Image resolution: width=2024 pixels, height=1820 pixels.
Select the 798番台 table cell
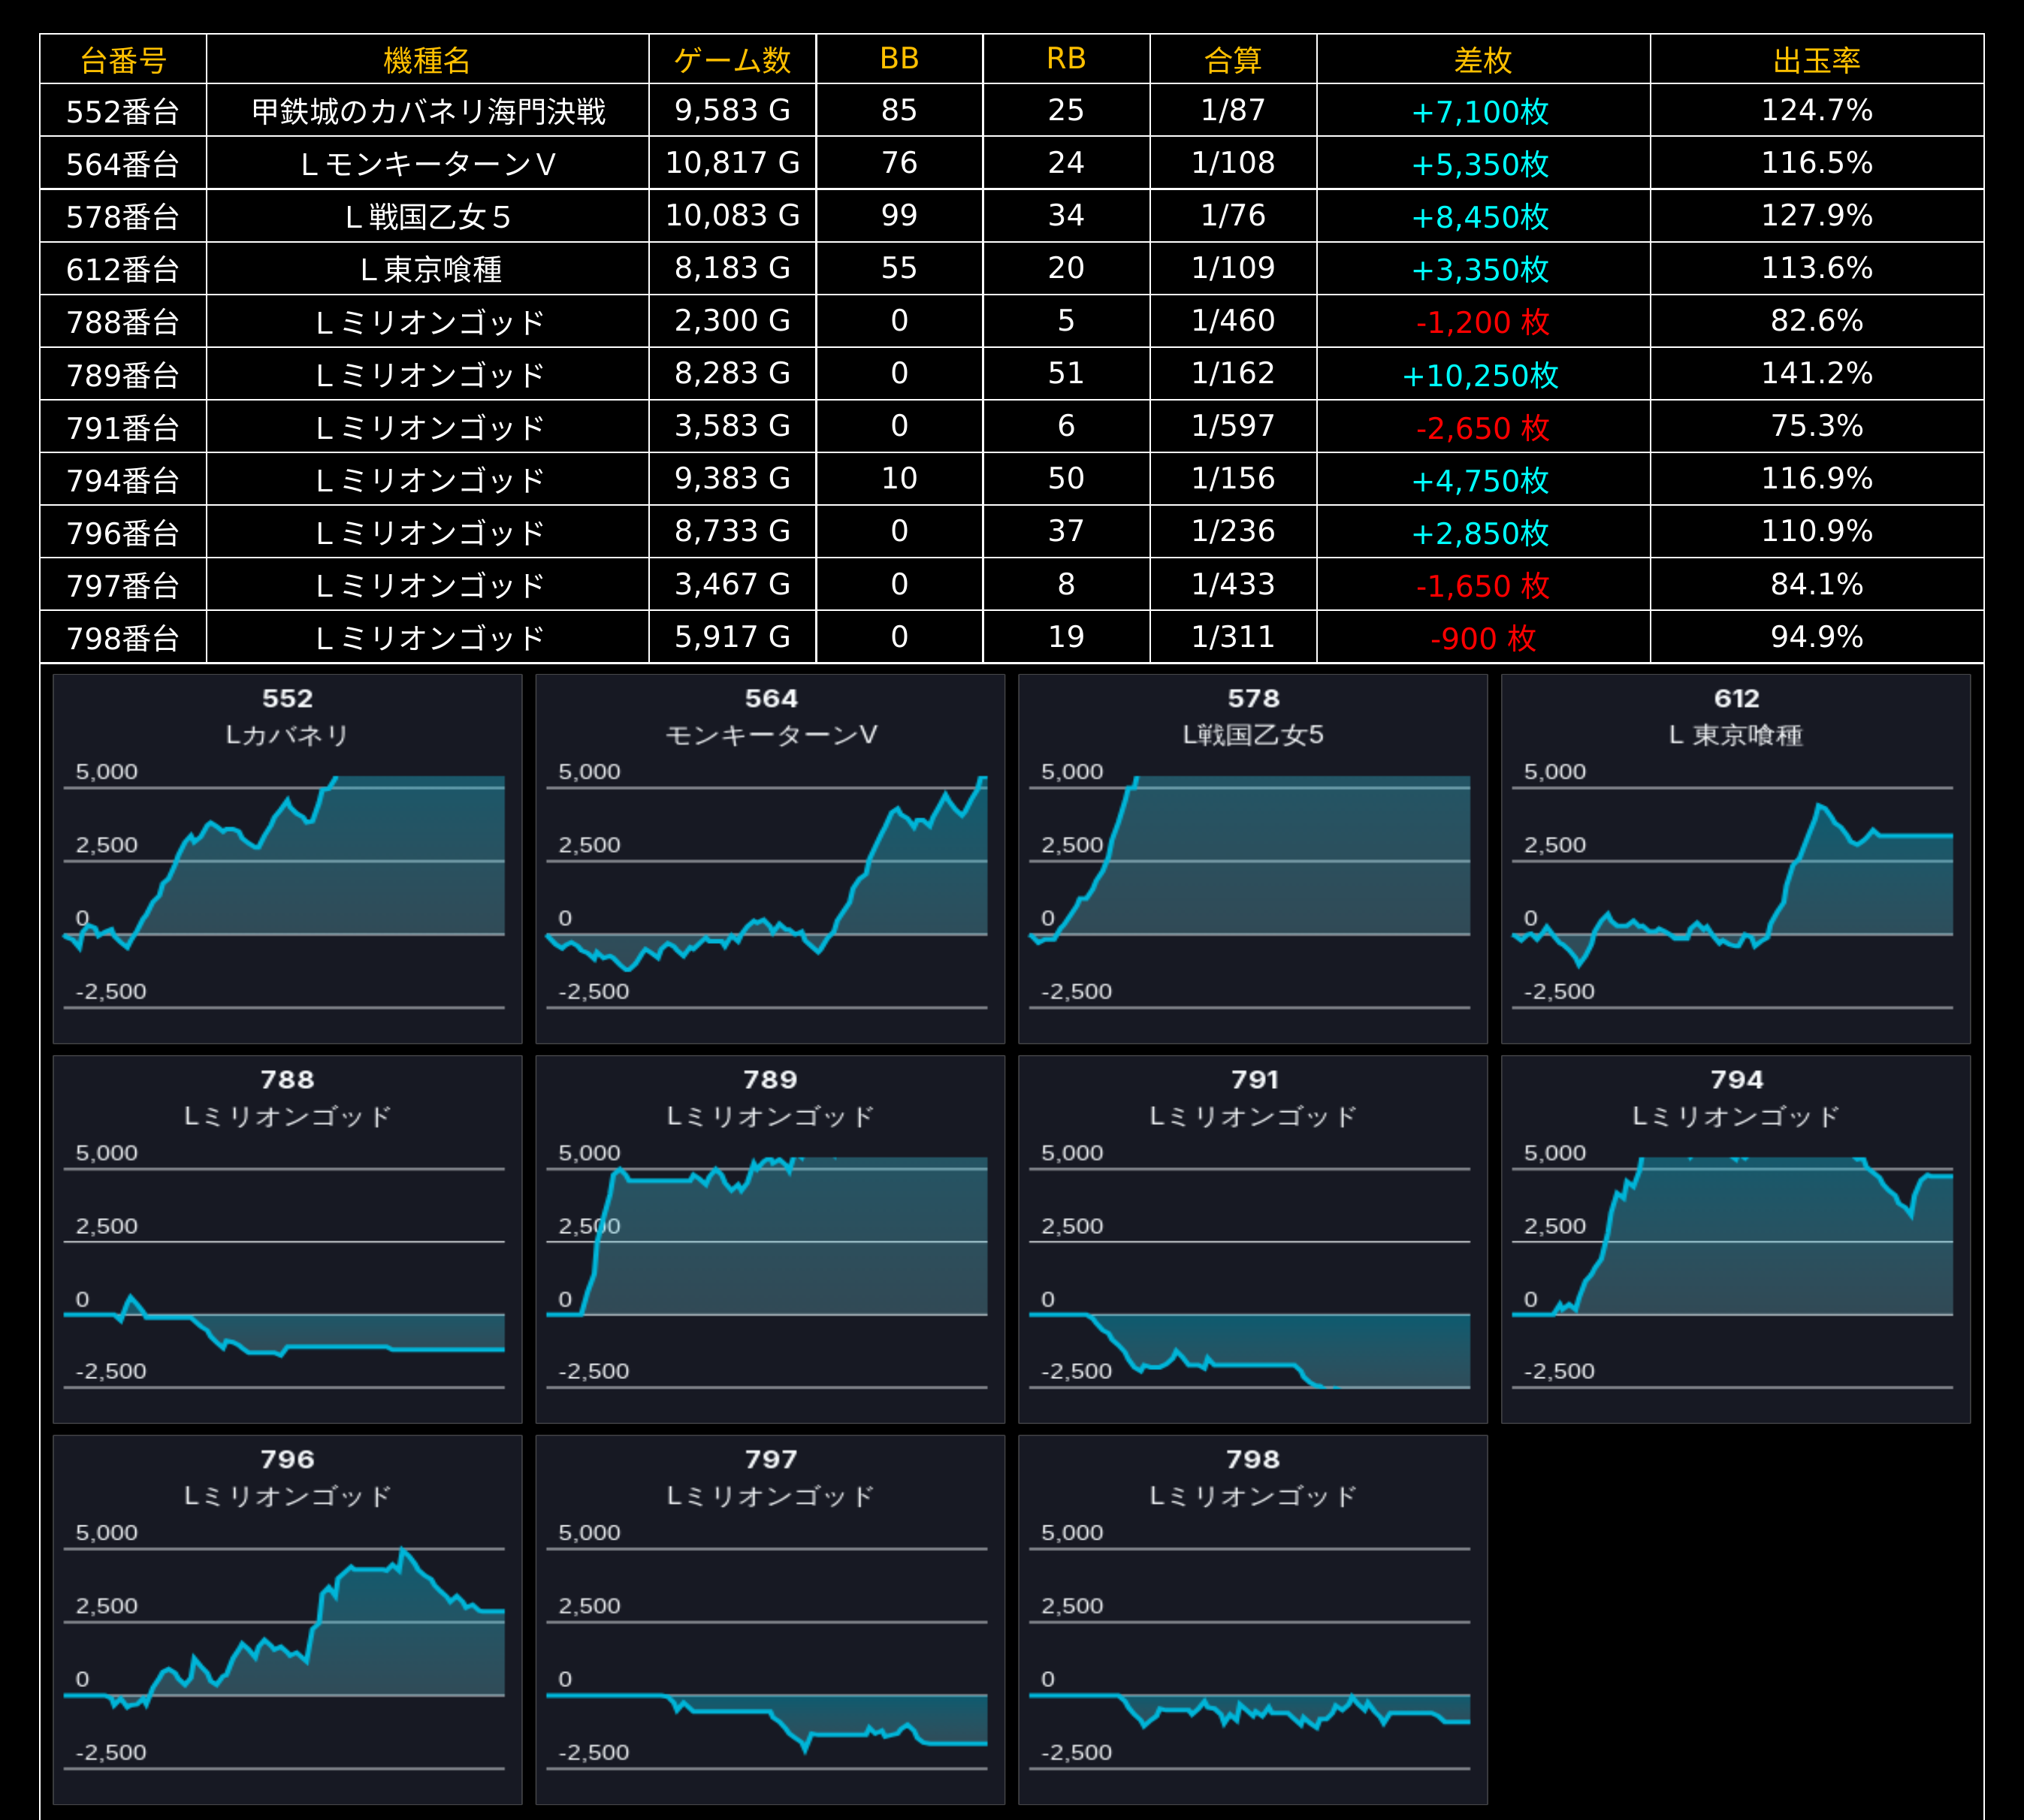tap(123, 637)
